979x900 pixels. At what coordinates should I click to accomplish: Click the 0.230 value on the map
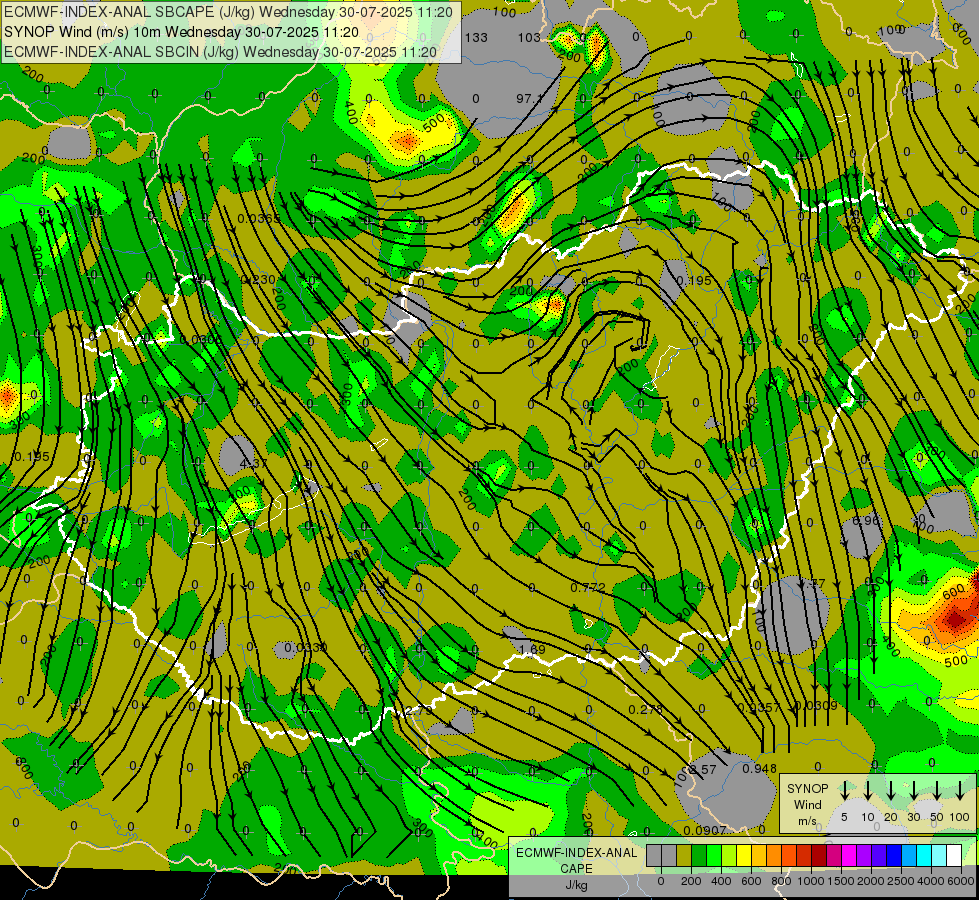(258, 280)
